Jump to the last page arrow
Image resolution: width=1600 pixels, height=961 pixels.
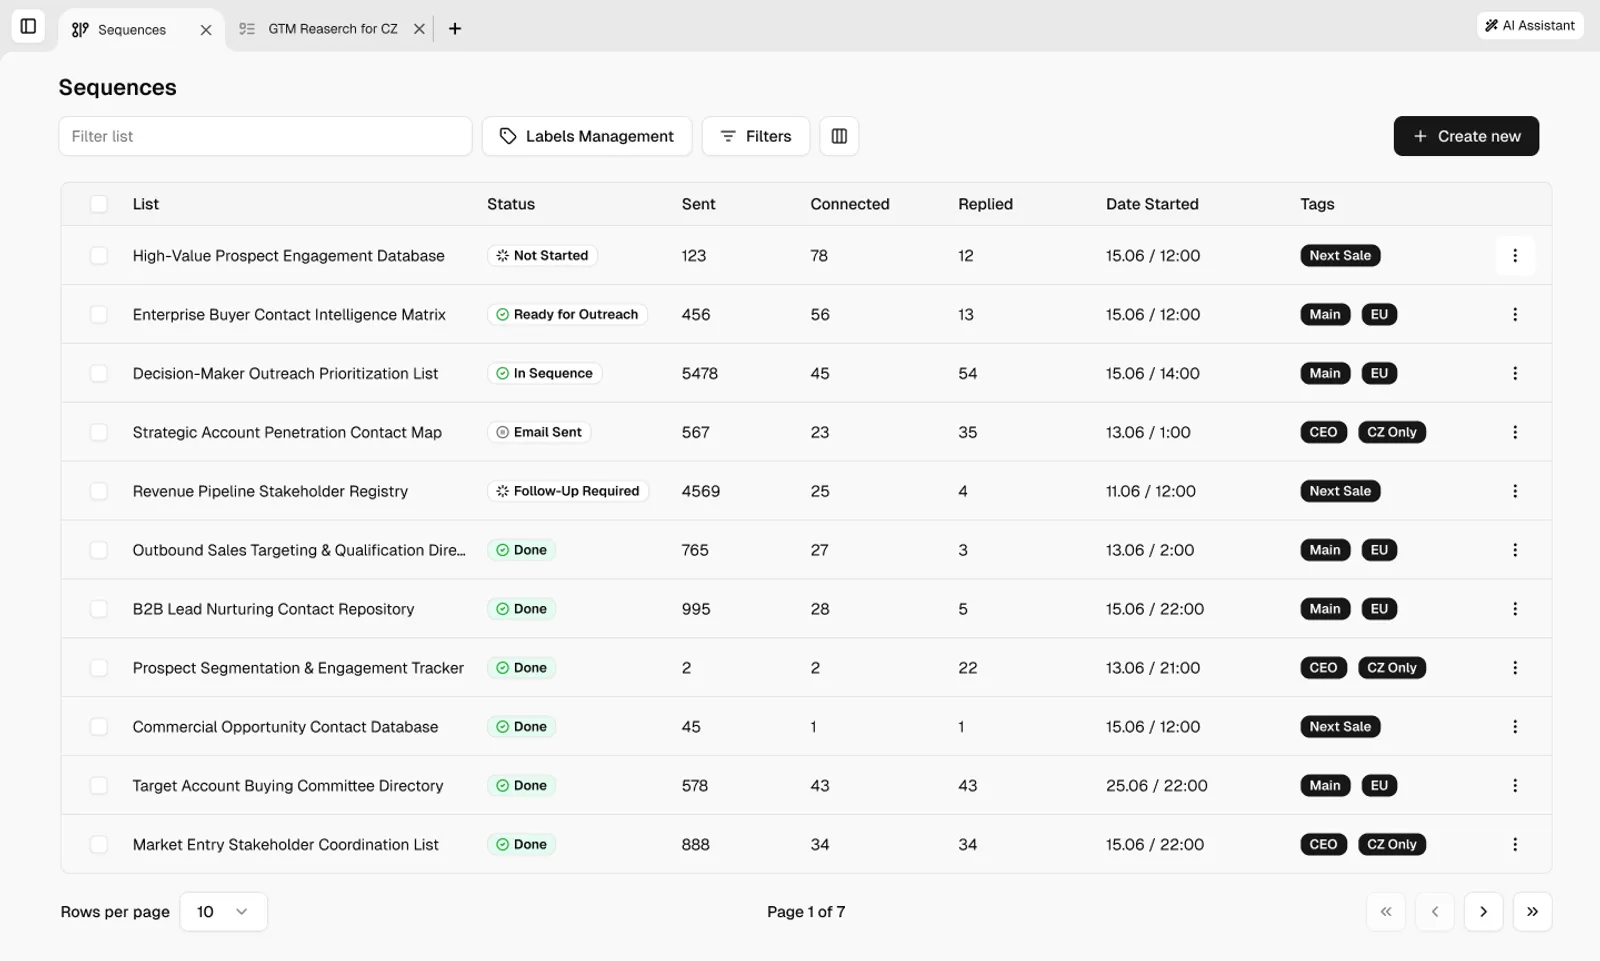click(x=1532, y=912)
